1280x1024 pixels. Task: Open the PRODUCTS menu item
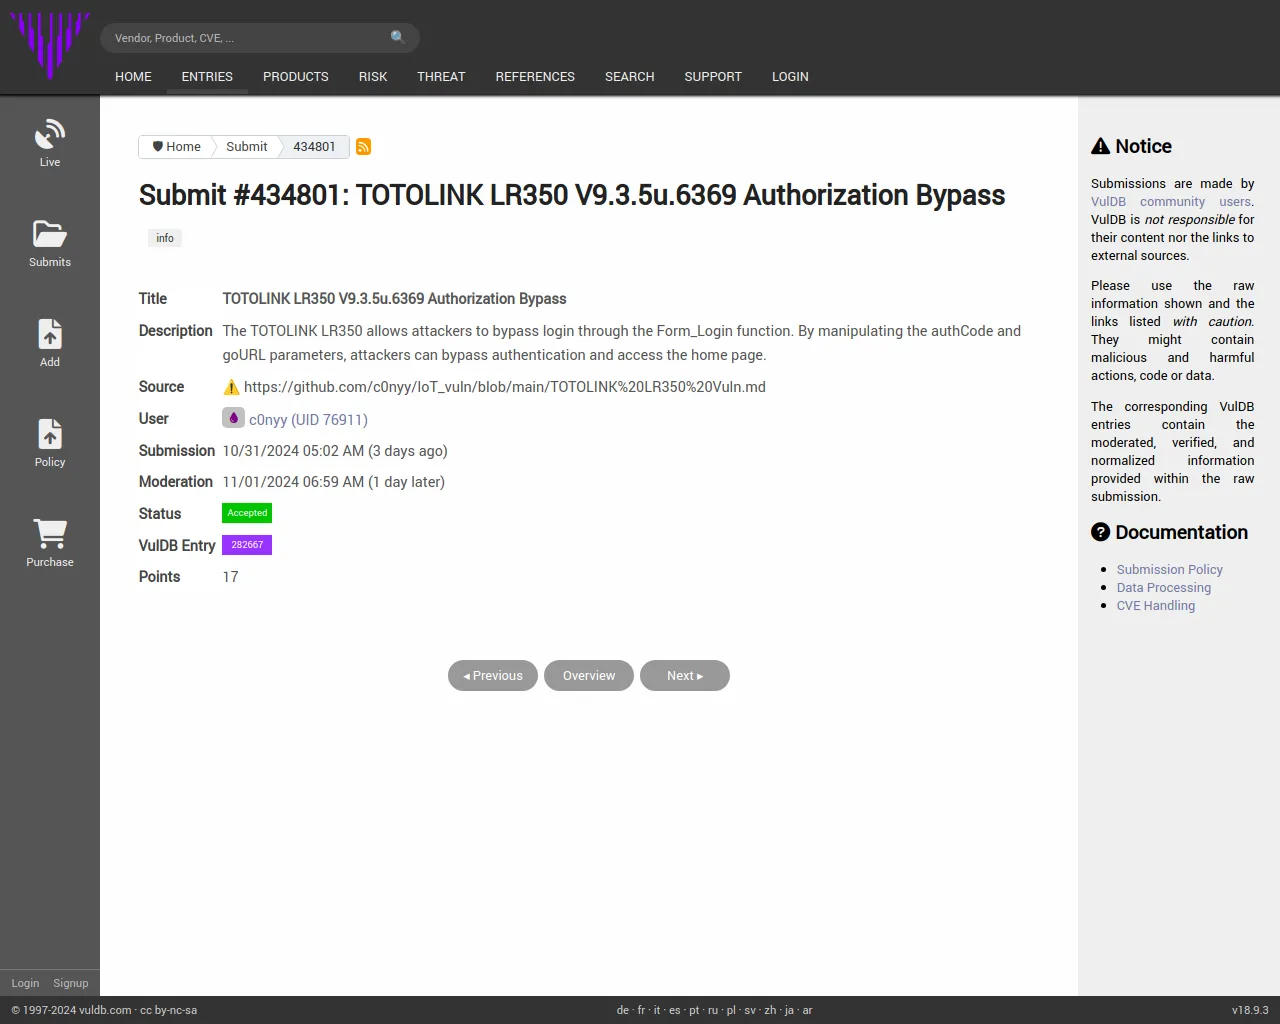[296, 76]
